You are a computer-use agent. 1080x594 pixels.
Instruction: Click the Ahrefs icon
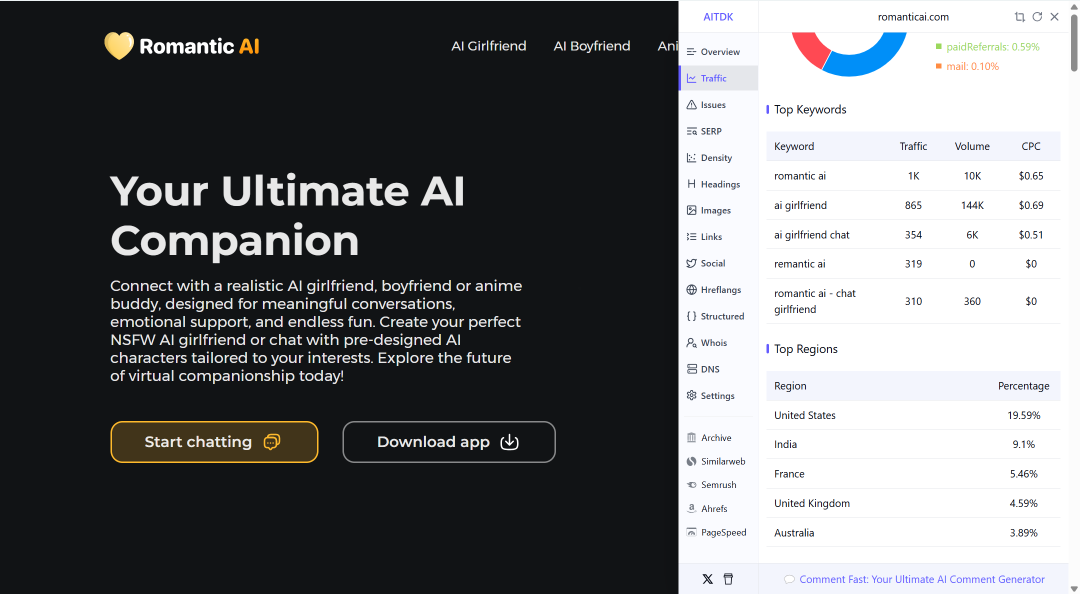pos(692,509)
